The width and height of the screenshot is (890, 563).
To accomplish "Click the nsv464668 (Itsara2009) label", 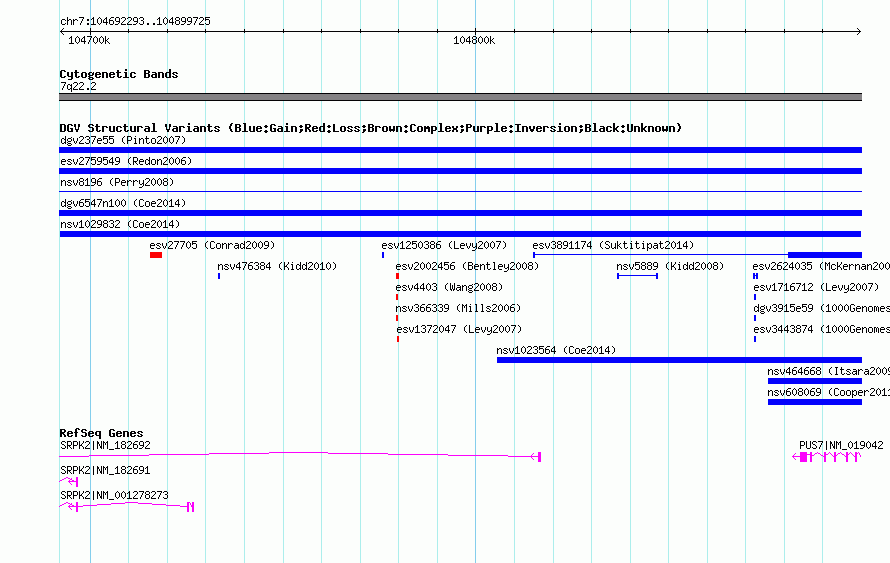I will click(x=828, y=371).
